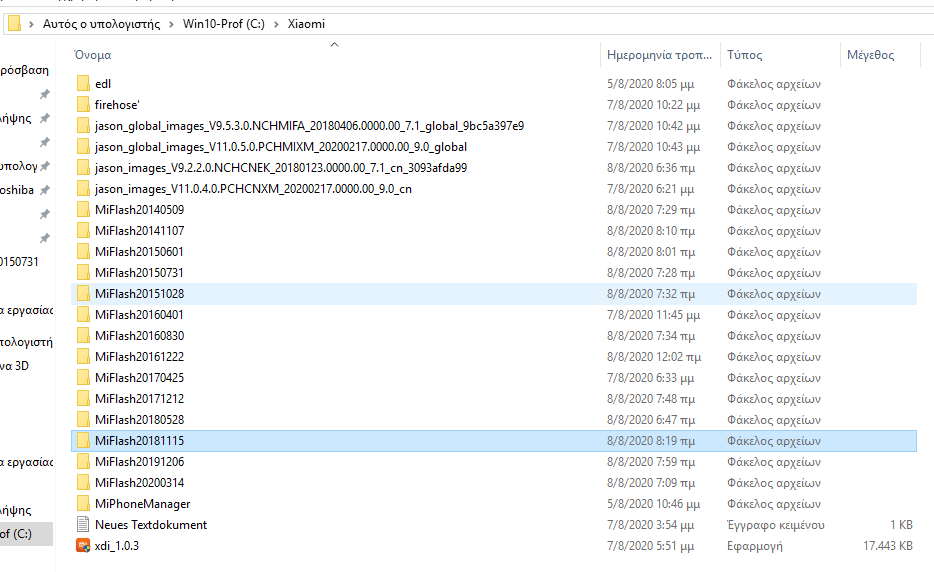Select the firehose' folder name
Viewport: 934px width, 572px height.
117,105
